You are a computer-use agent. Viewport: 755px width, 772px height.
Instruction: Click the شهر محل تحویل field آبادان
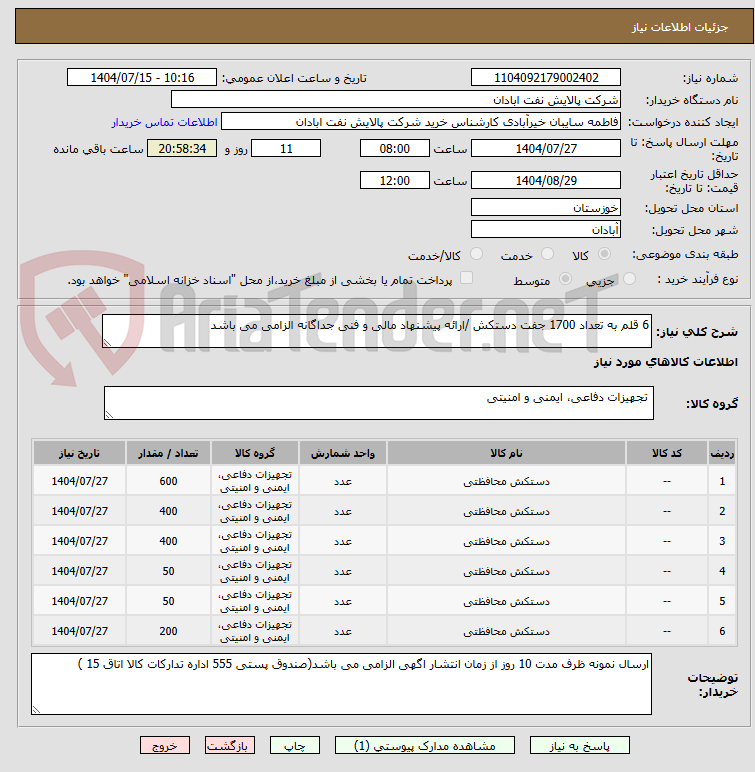546,229
